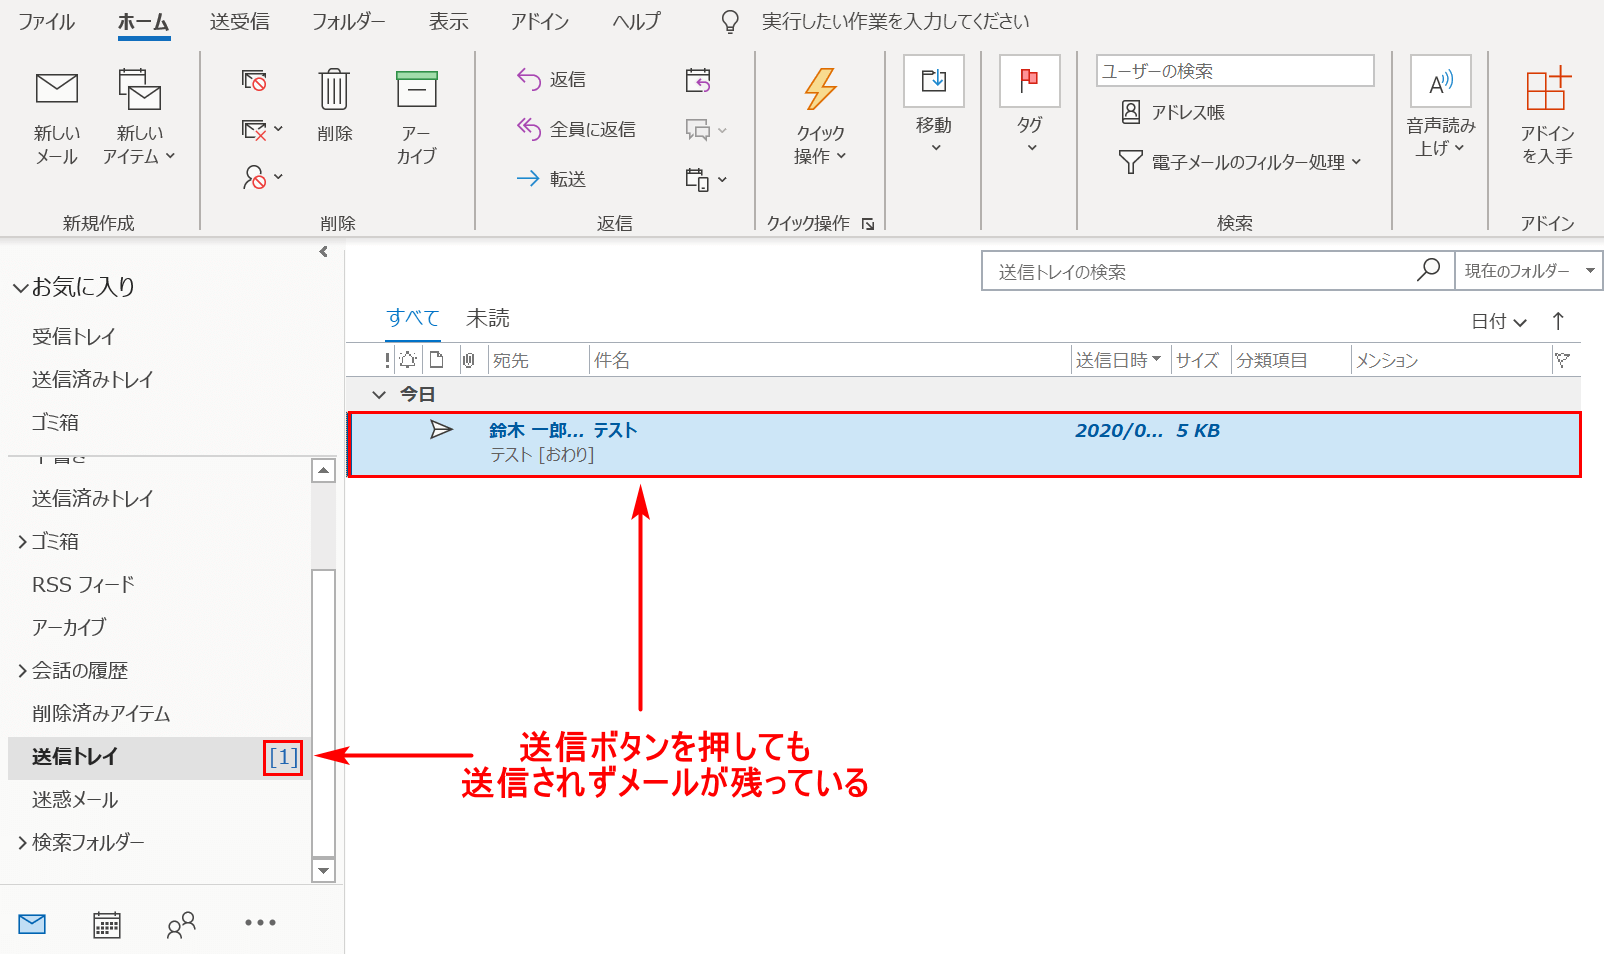Show すべて messages filter

(x=413, y=318)
